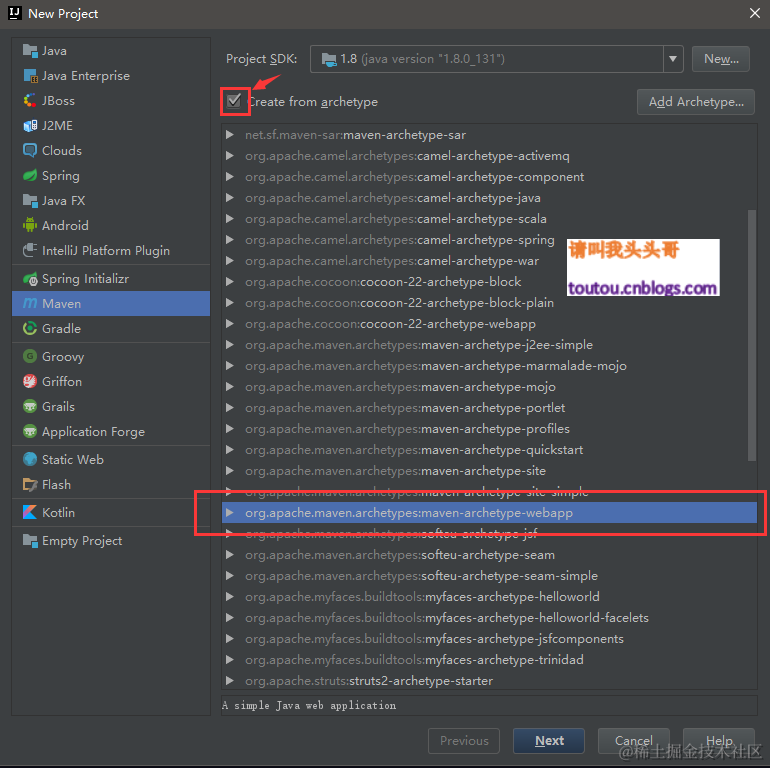Select myfaces-archetype-helloworld-facelets row
This screenshot has width=770, height=768.
[x=489, y=618]
